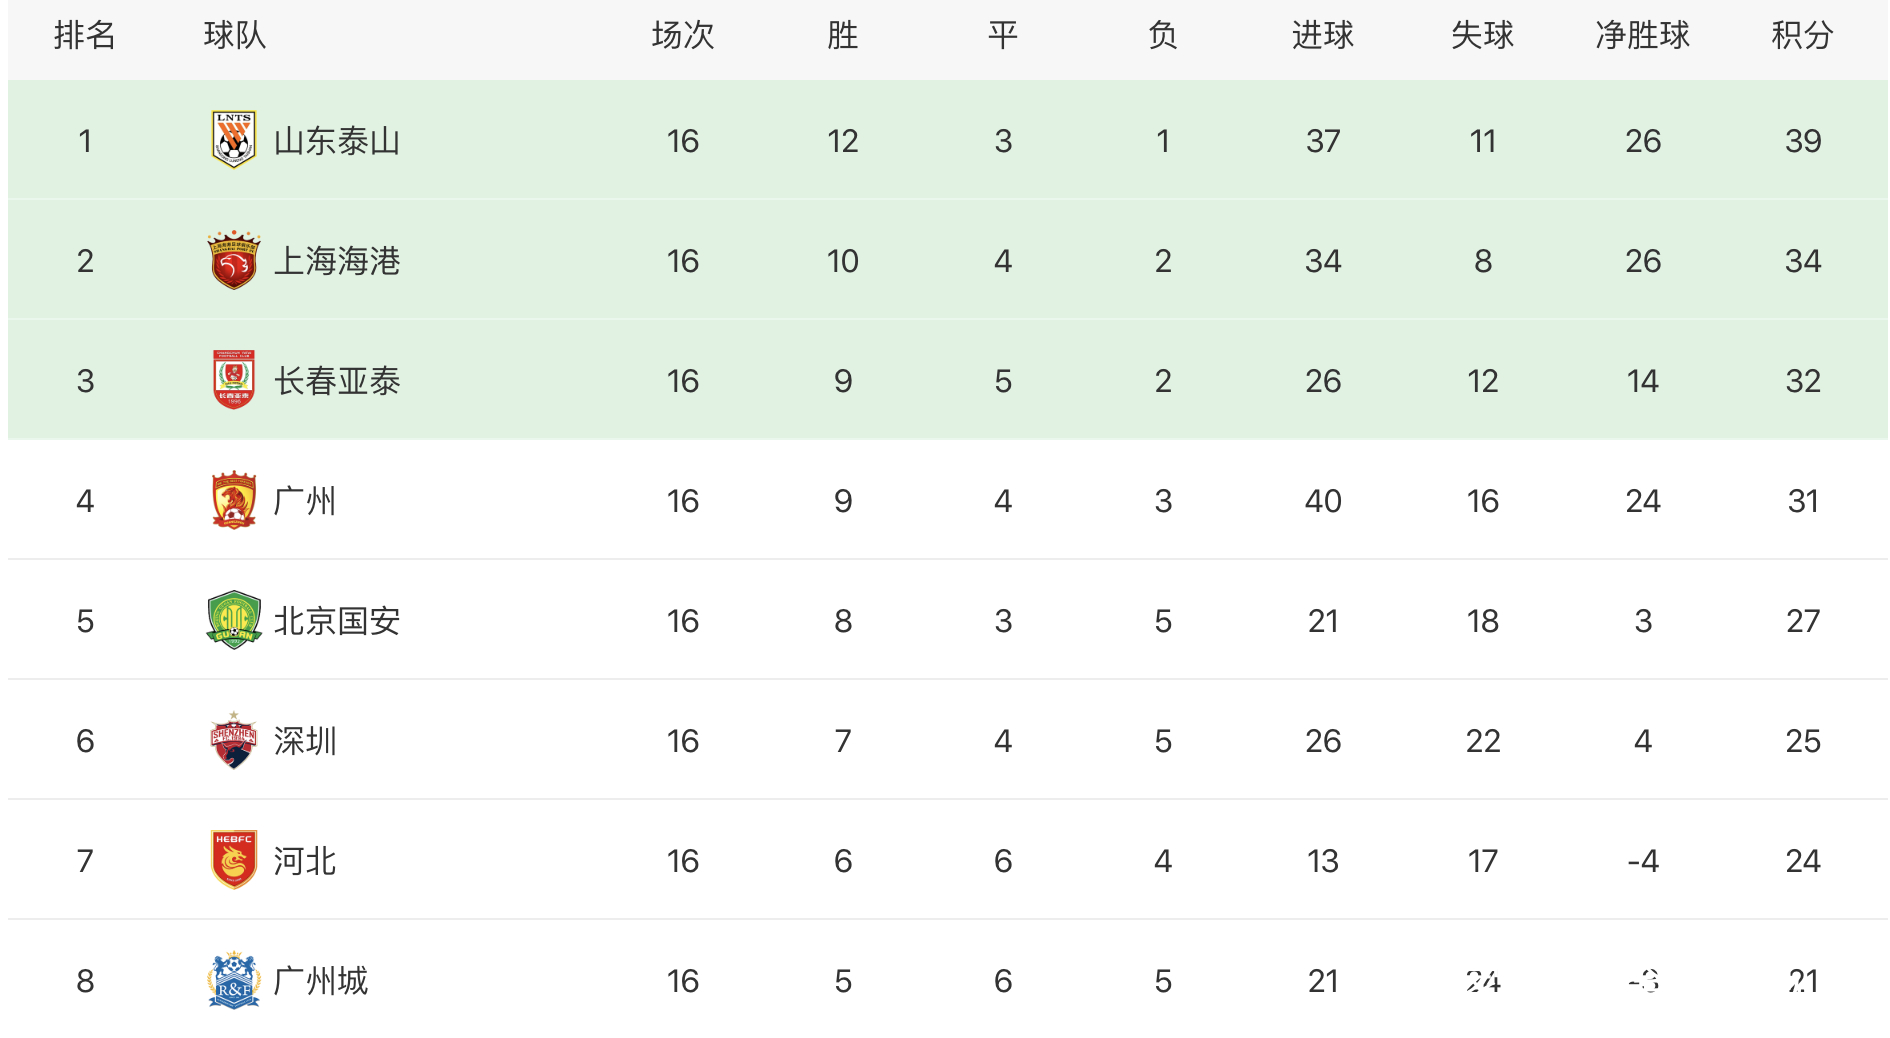Click the 失球 column header
The image size is (1890, 1038).
coord(1482,36)
